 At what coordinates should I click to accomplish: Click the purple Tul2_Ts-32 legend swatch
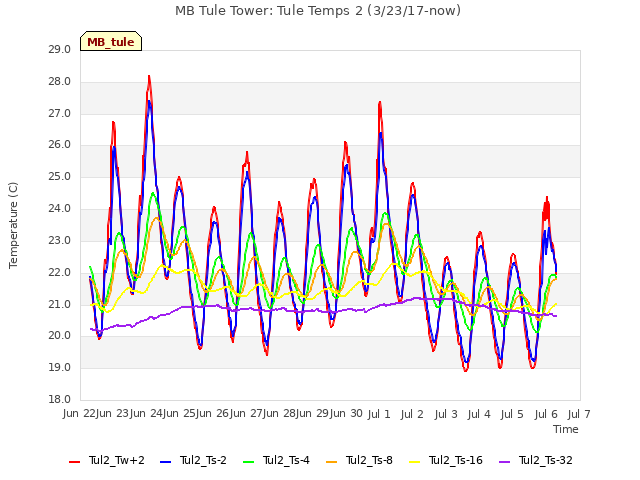(504, 462)
